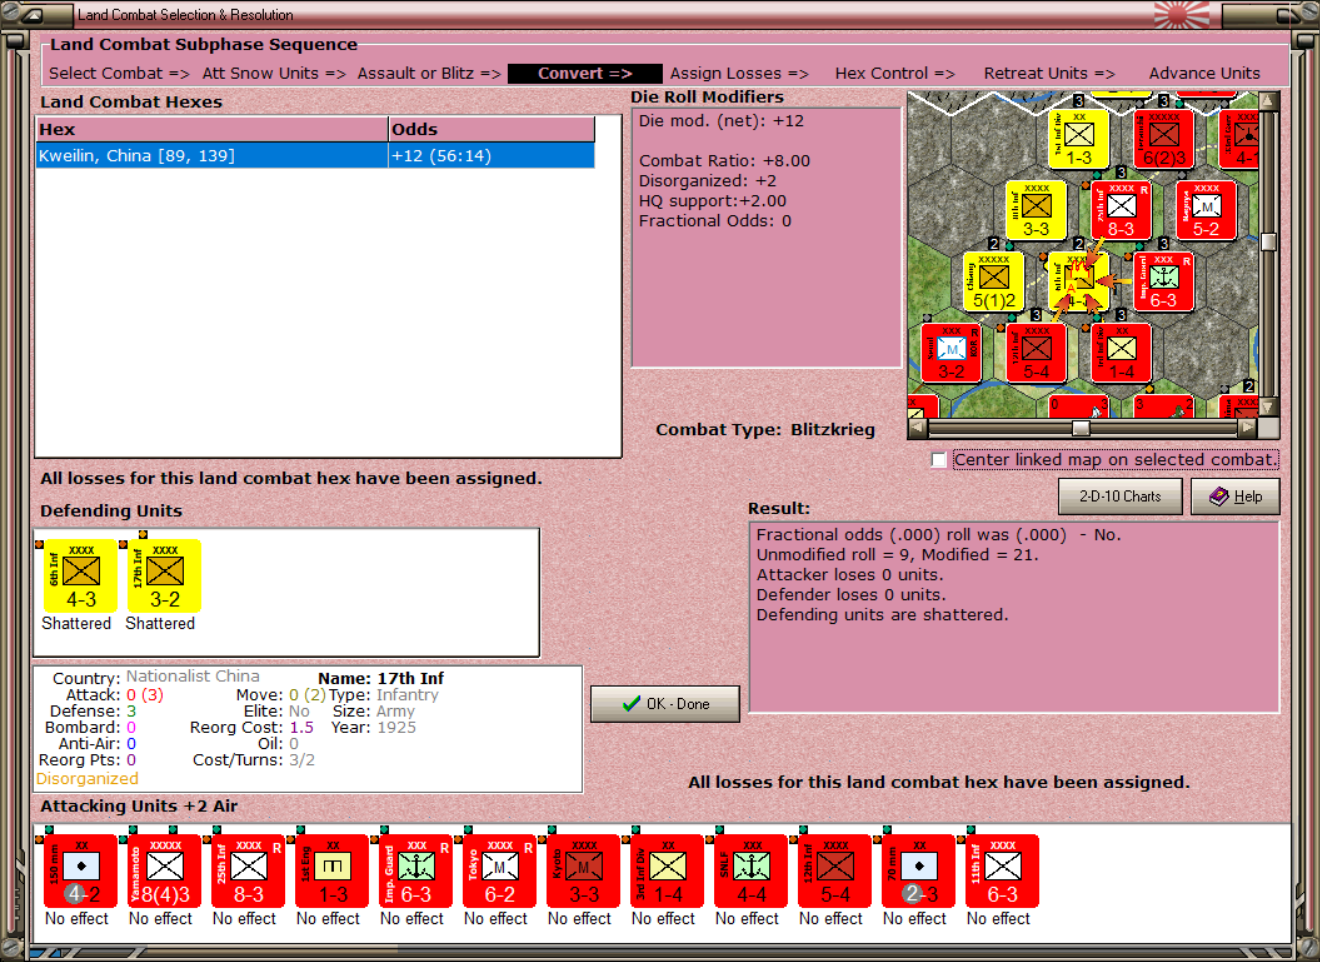Click red 8-3 infantry counter on map
Screen dimensions: 1320x962
pyautogui.click(x=1121, y=210)
